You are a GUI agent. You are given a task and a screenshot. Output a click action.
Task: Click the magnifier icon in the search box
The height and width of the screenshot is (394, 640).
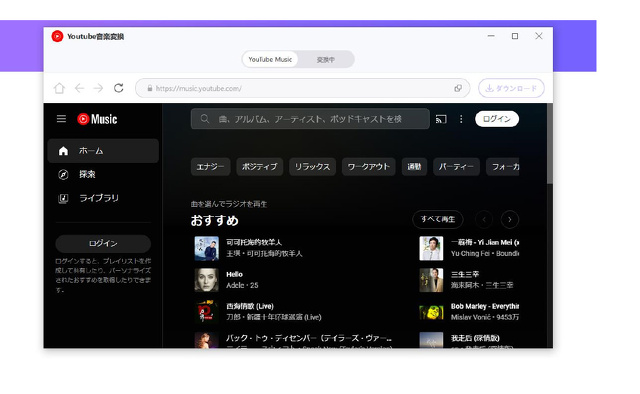(205, 119)
